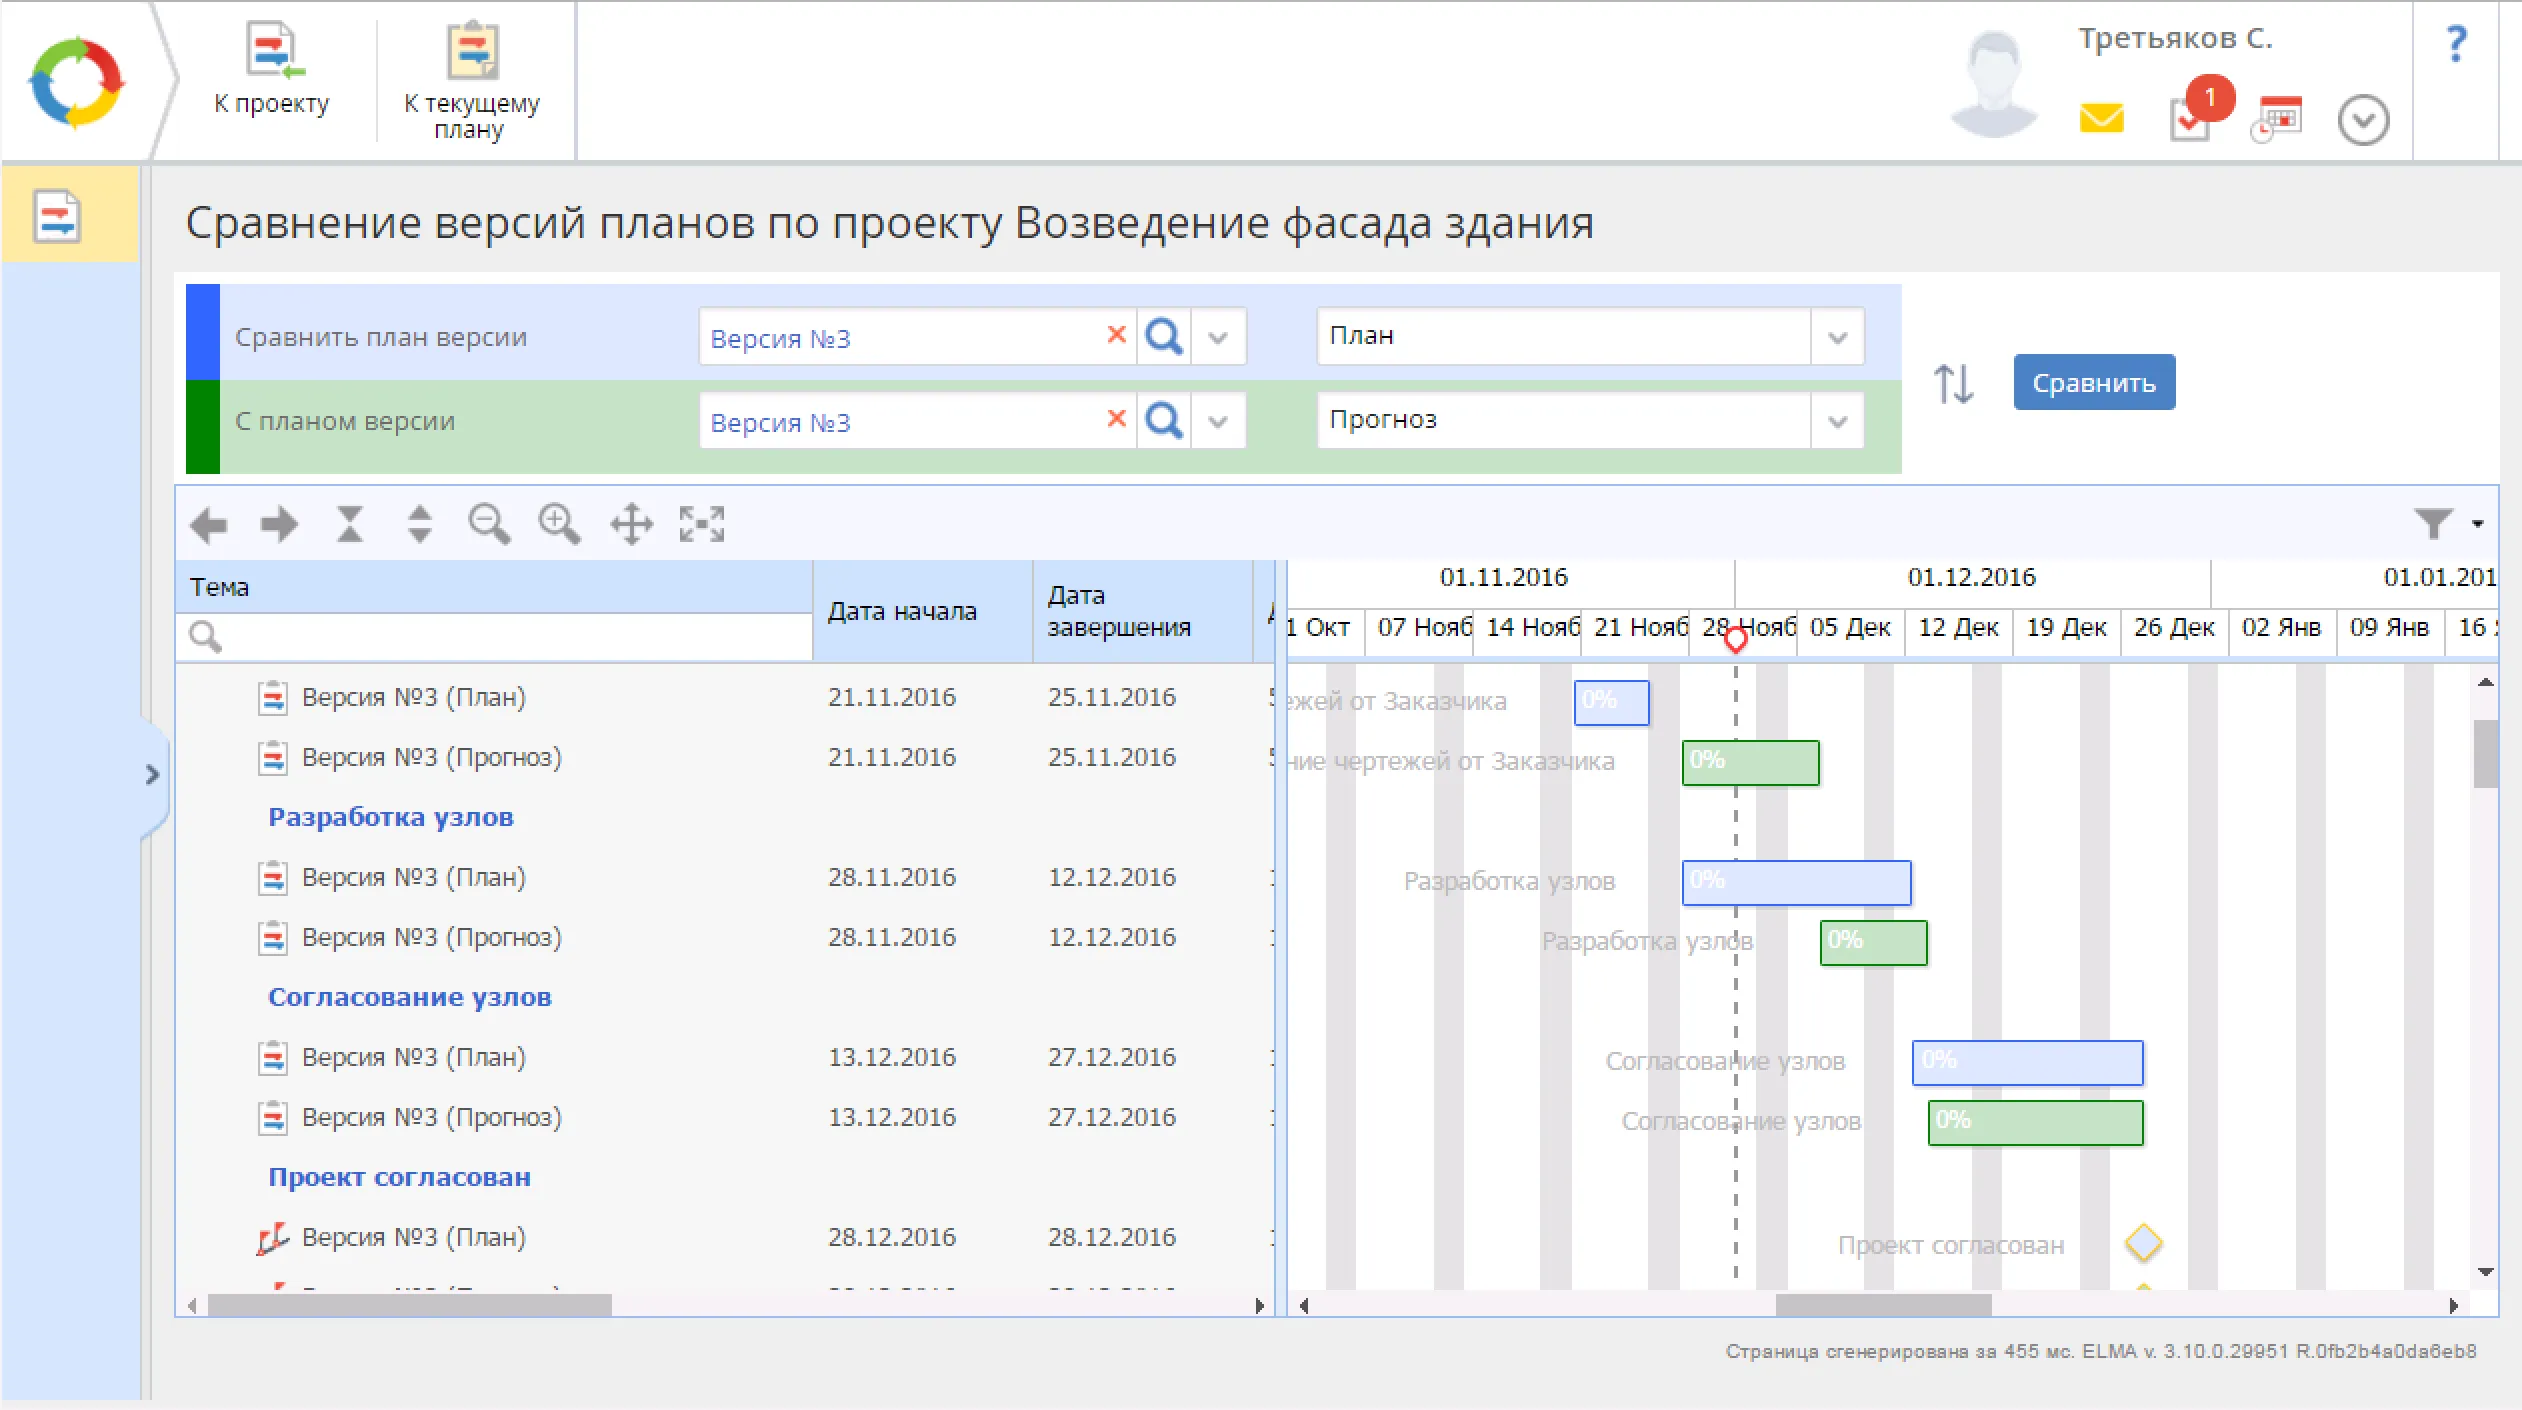Click the fullscreen expand arrows icon

(701, 523)
